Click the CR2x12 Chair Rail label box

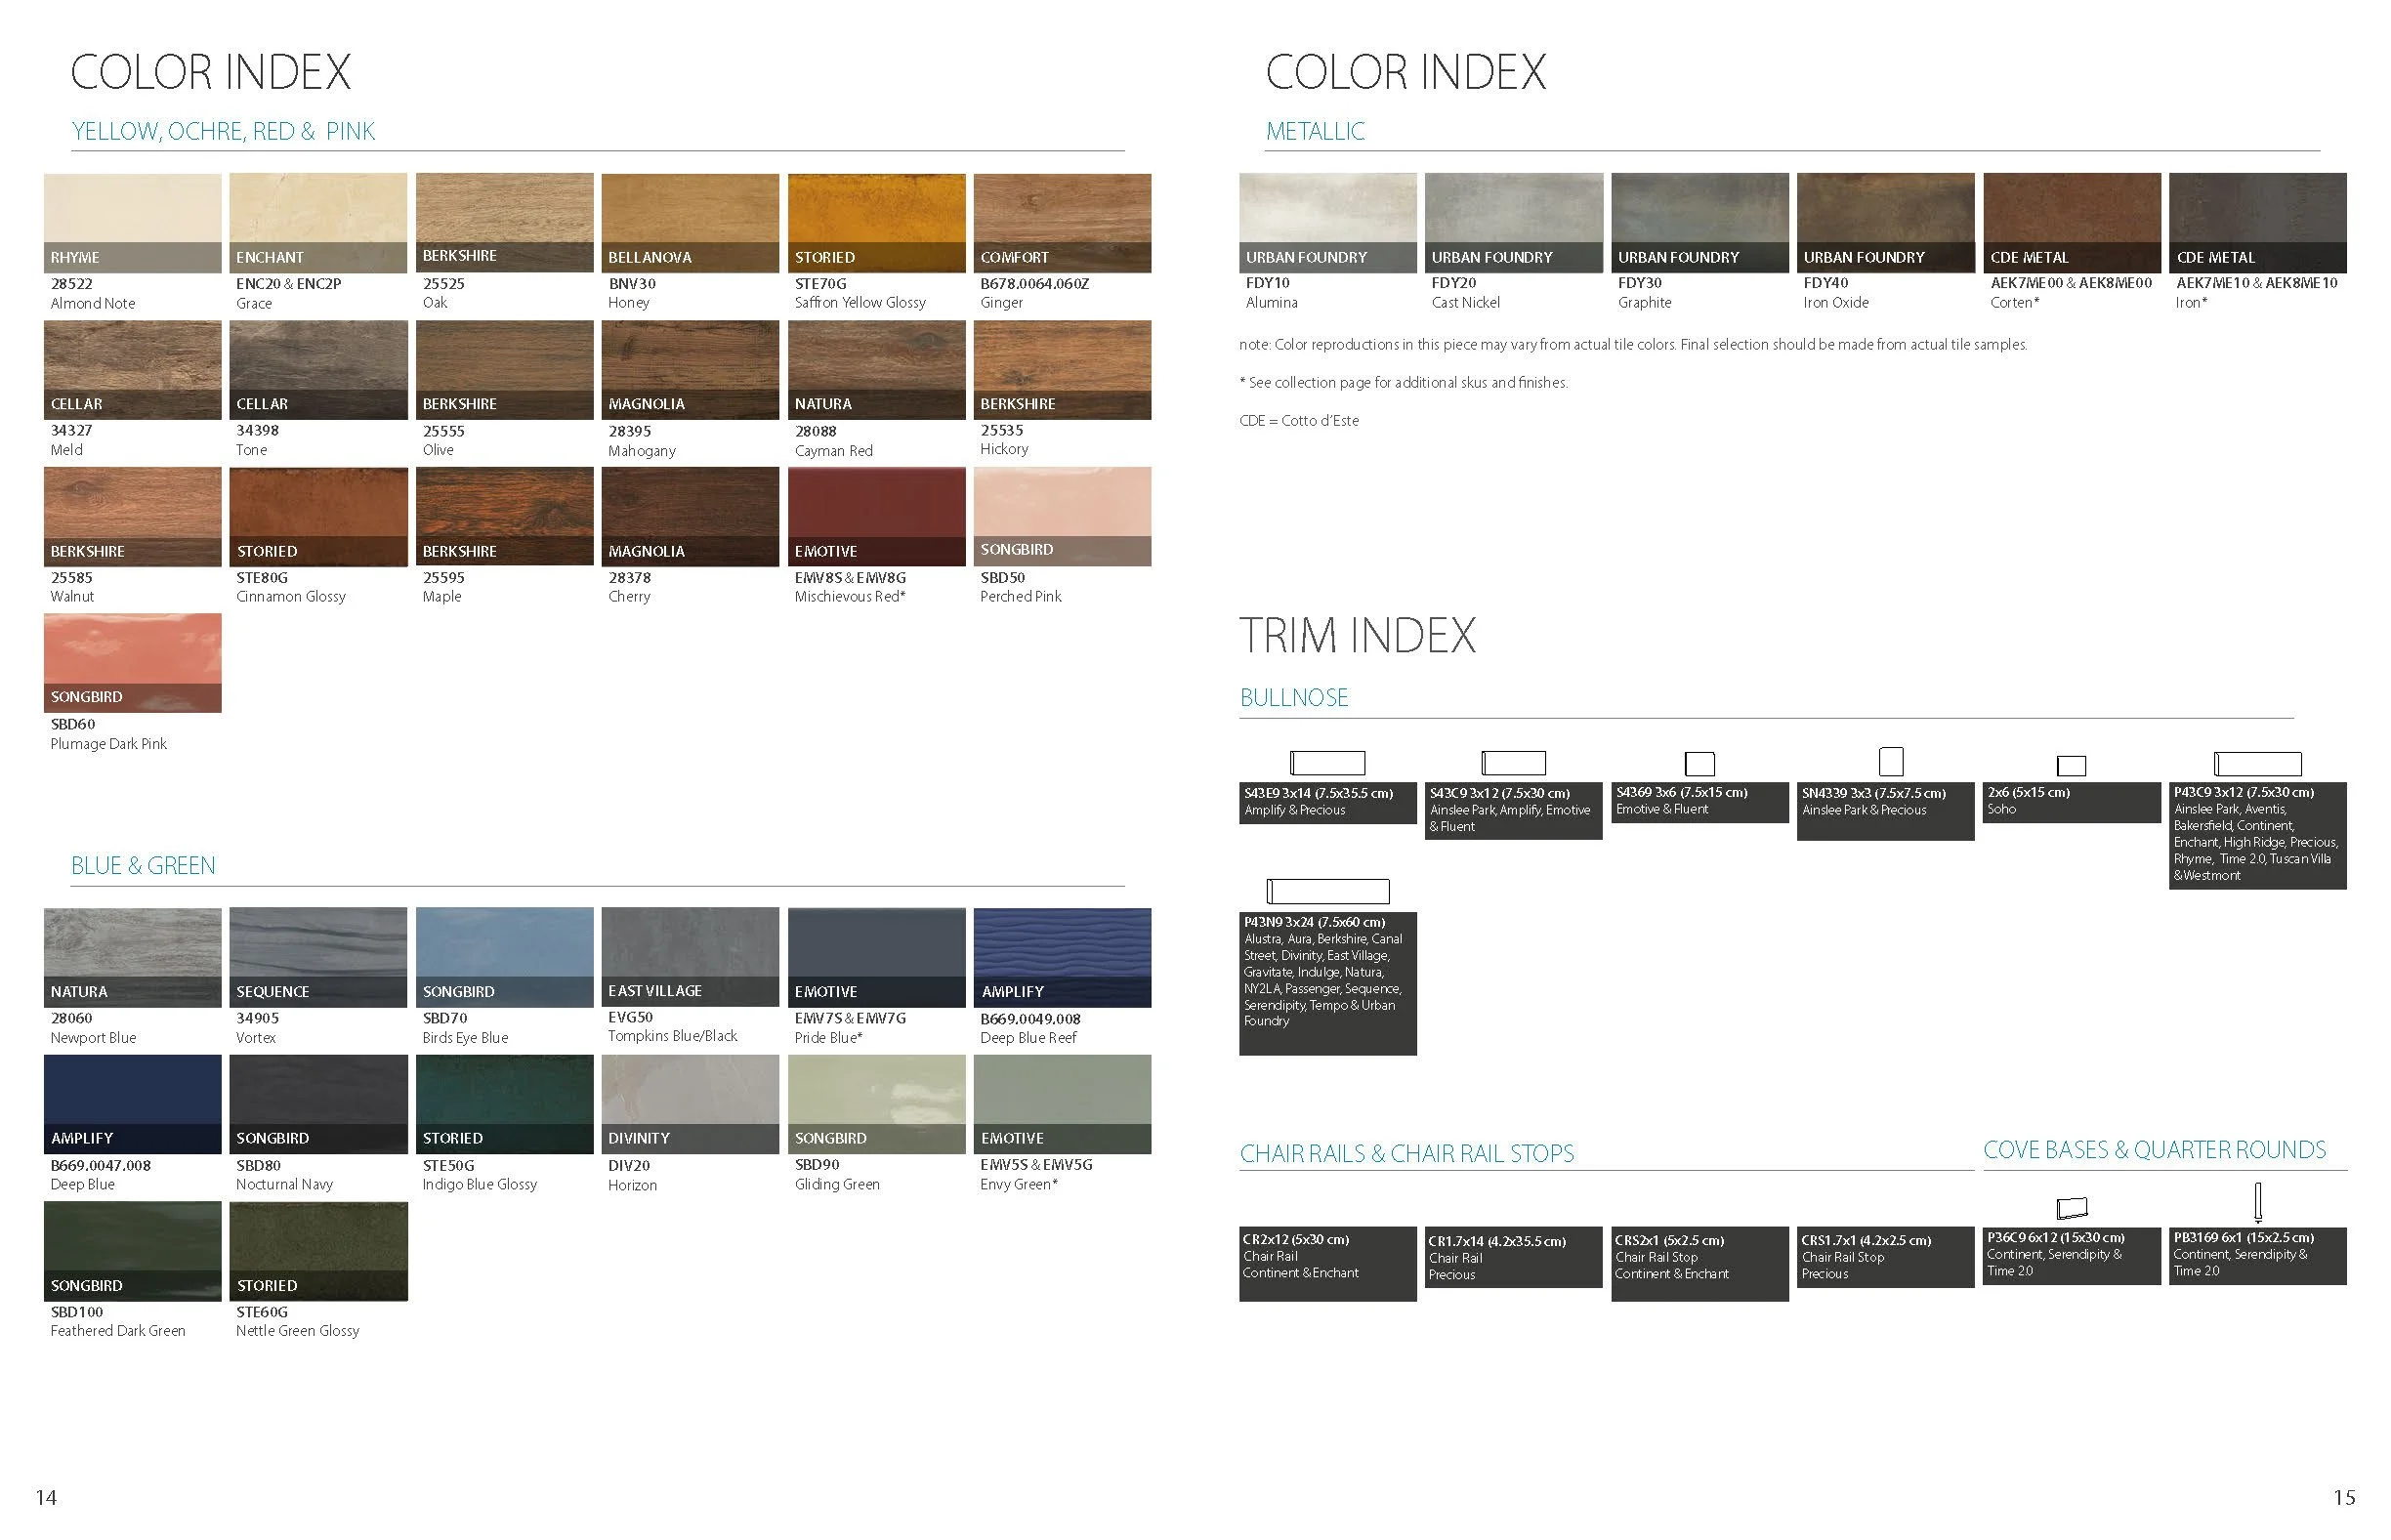(x=1327, y=1263)
